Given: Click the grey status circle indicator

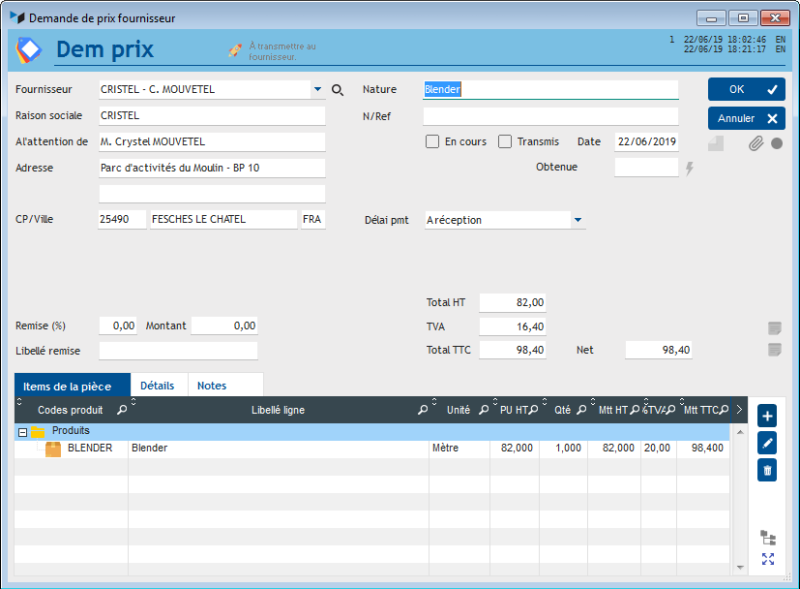Looking at the screenshot, I should point(776,143).
